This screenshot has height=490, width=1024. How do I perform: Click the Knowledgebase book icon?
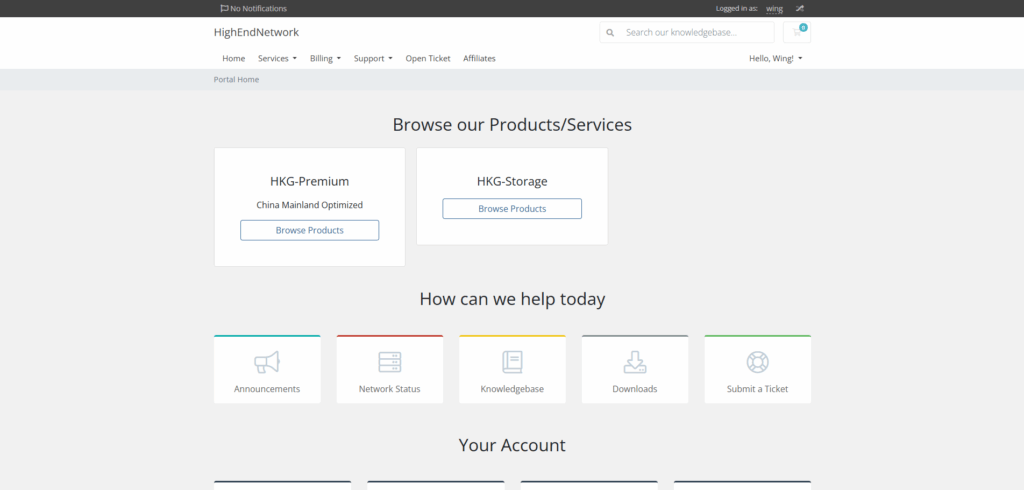click(512, 362)
